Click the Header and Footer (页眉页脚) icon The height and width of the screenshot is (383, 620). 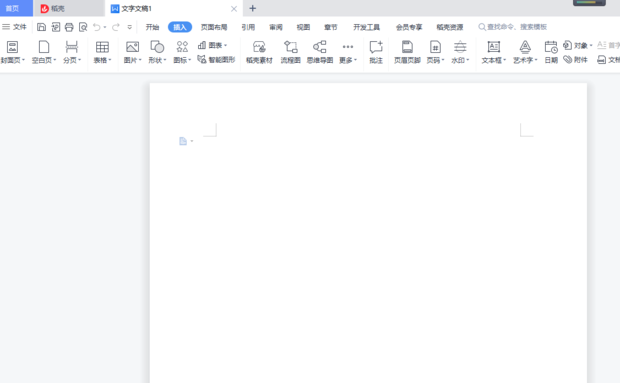(x=407, y=47)
